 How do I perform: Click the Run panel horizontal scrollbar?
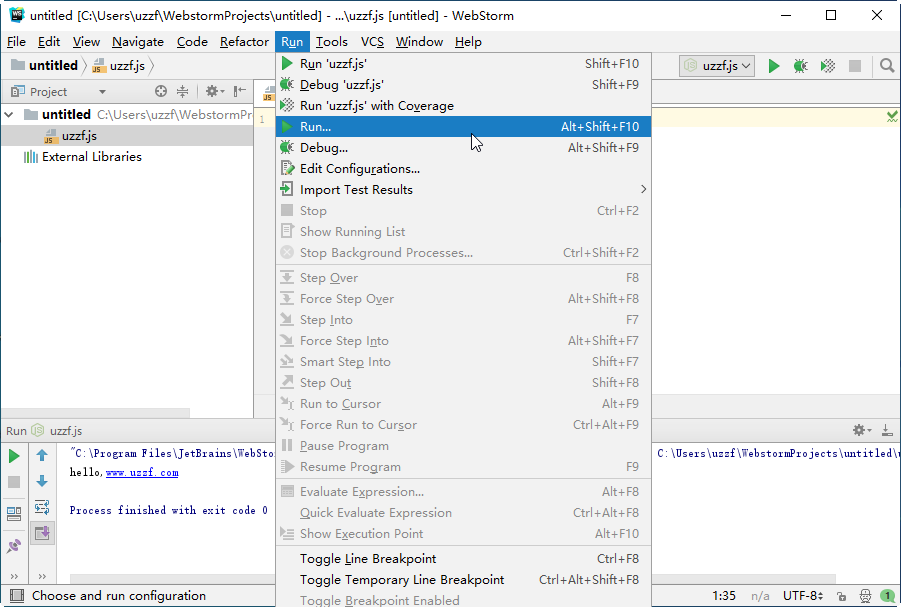(452, 579)
